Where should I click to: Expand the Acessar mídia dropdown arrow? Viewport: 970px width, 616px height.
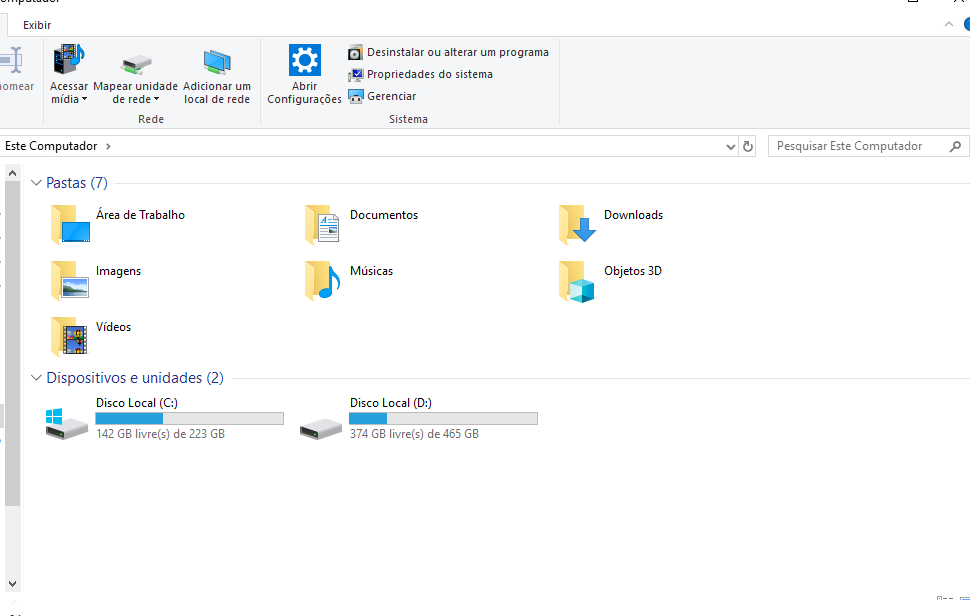coord(84,100)
